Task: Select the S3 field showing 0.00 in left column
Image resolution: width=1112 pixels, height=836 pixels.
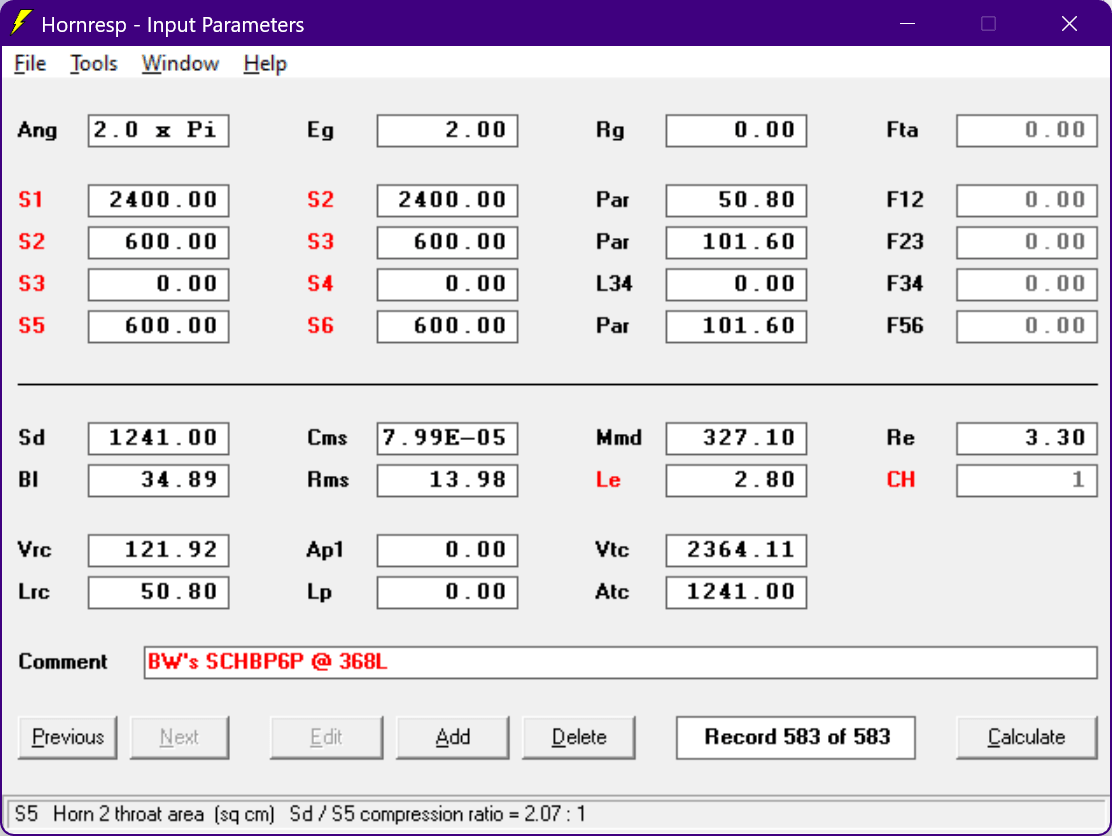Action: 158,284
